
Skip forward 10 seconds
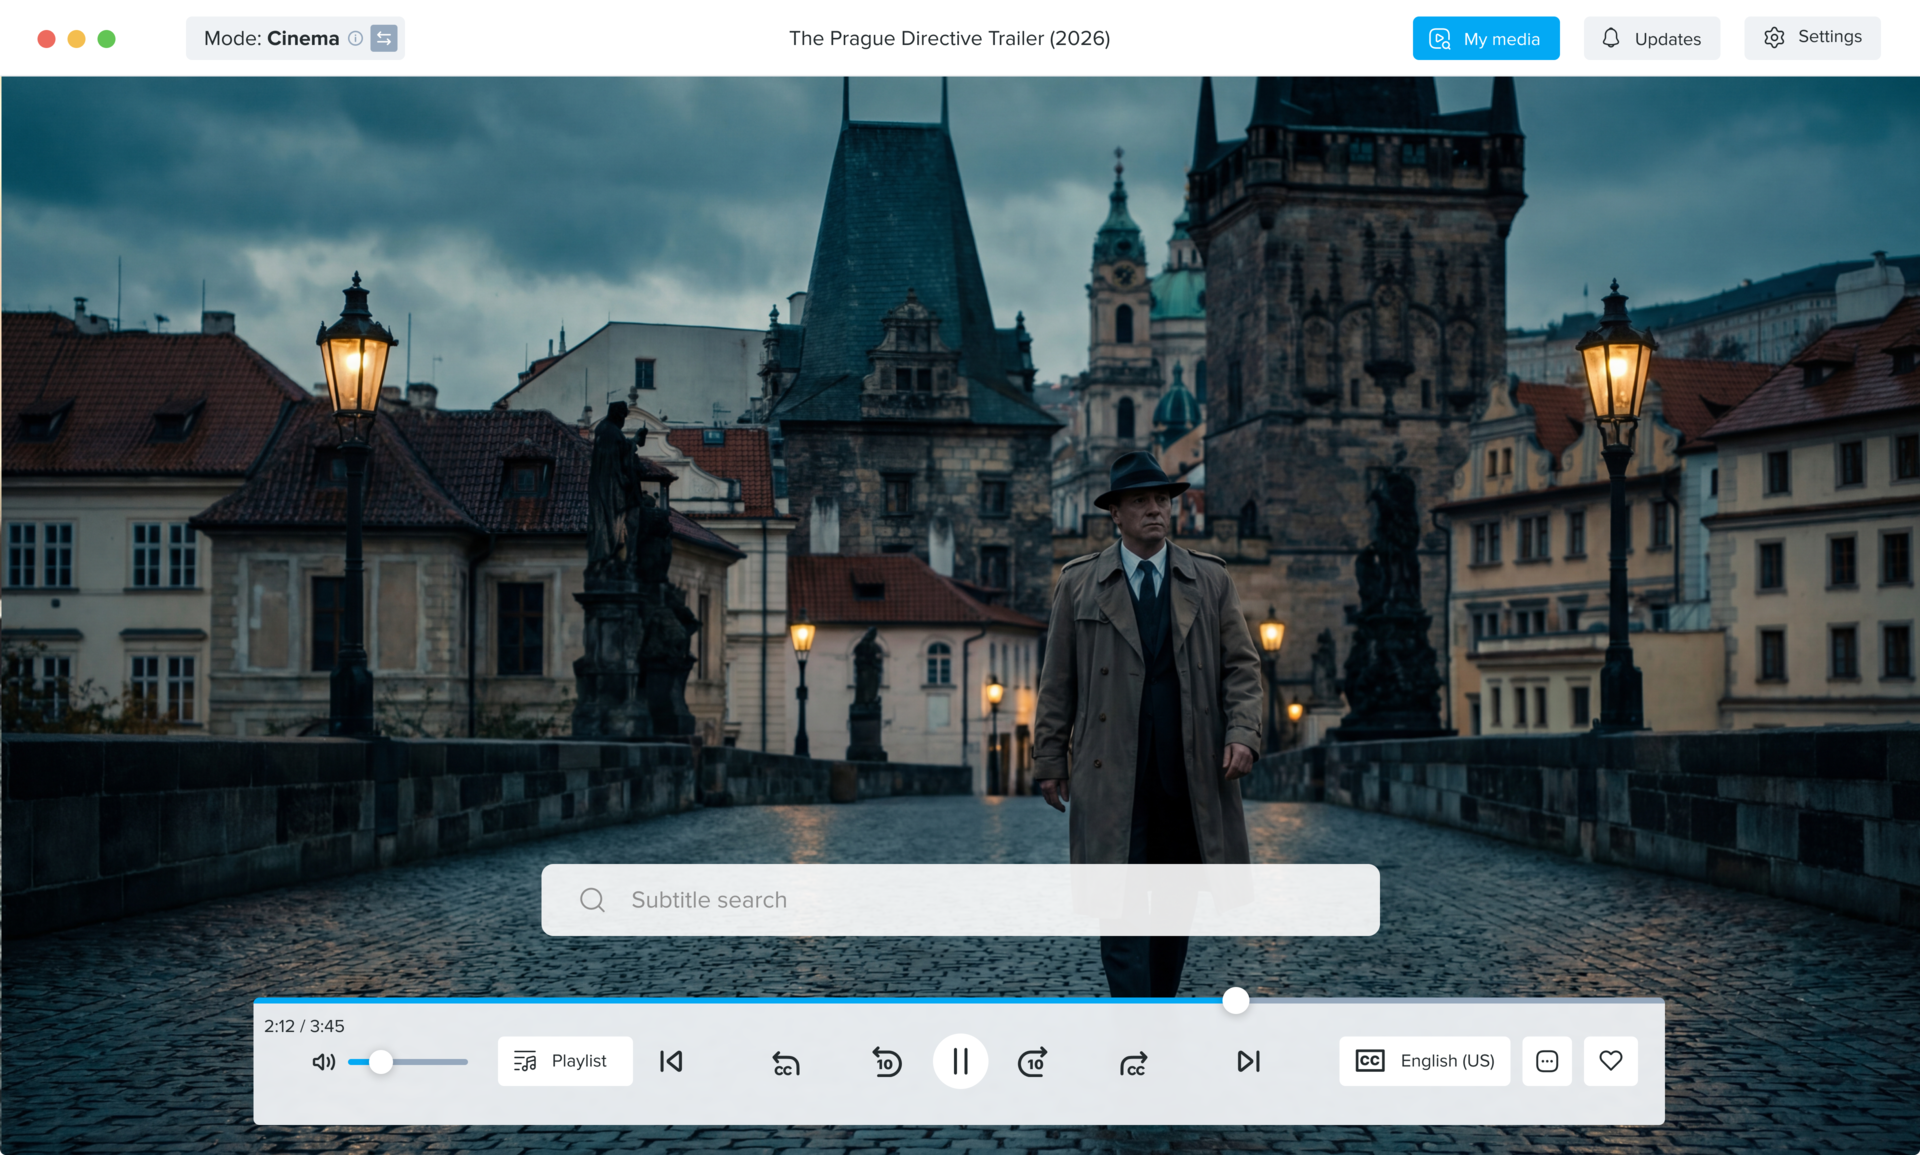pyautogui.click(x=1033, y=1061)
